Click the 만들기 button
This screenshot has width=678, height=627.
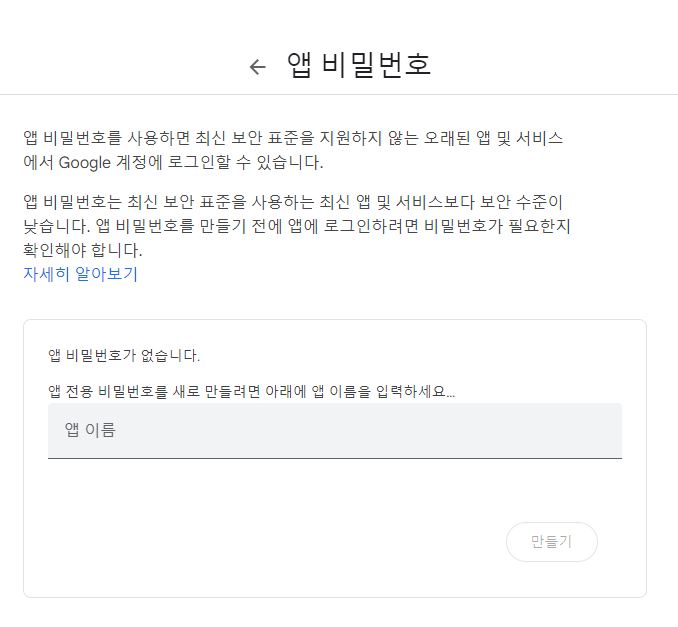[x=552, y=541]
